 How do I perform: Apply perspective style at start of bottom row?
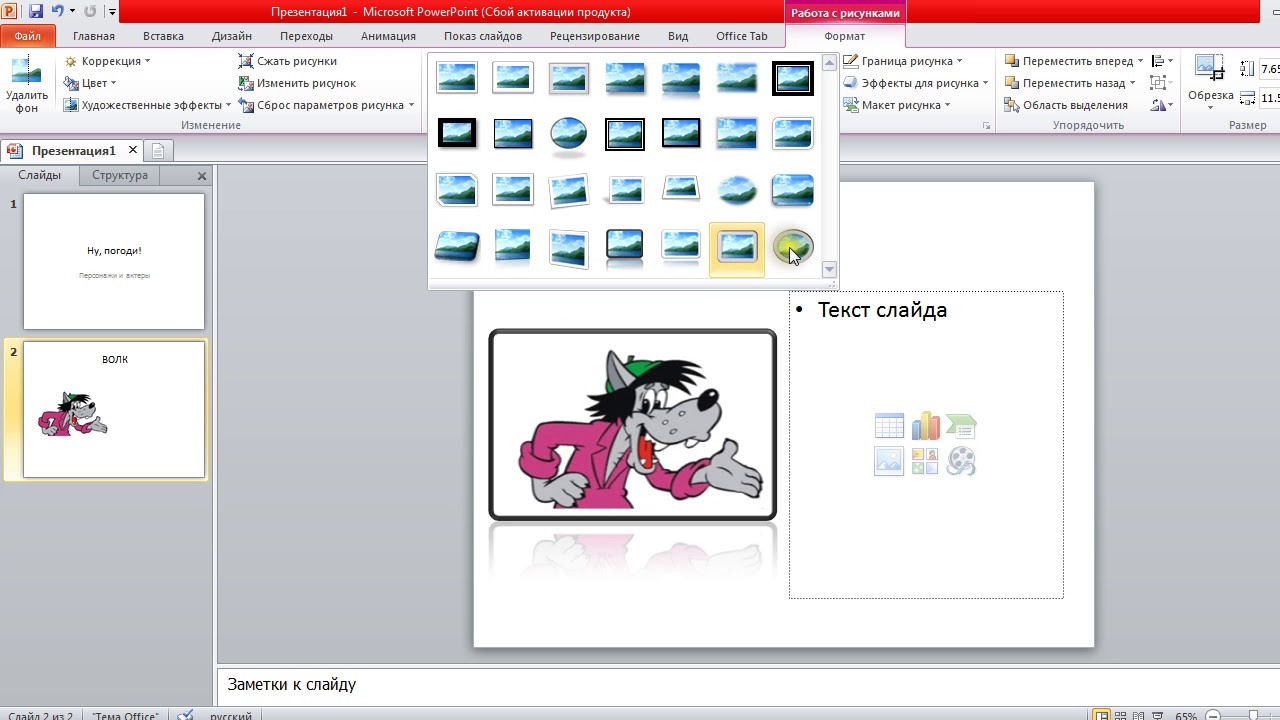pos(457,247)
